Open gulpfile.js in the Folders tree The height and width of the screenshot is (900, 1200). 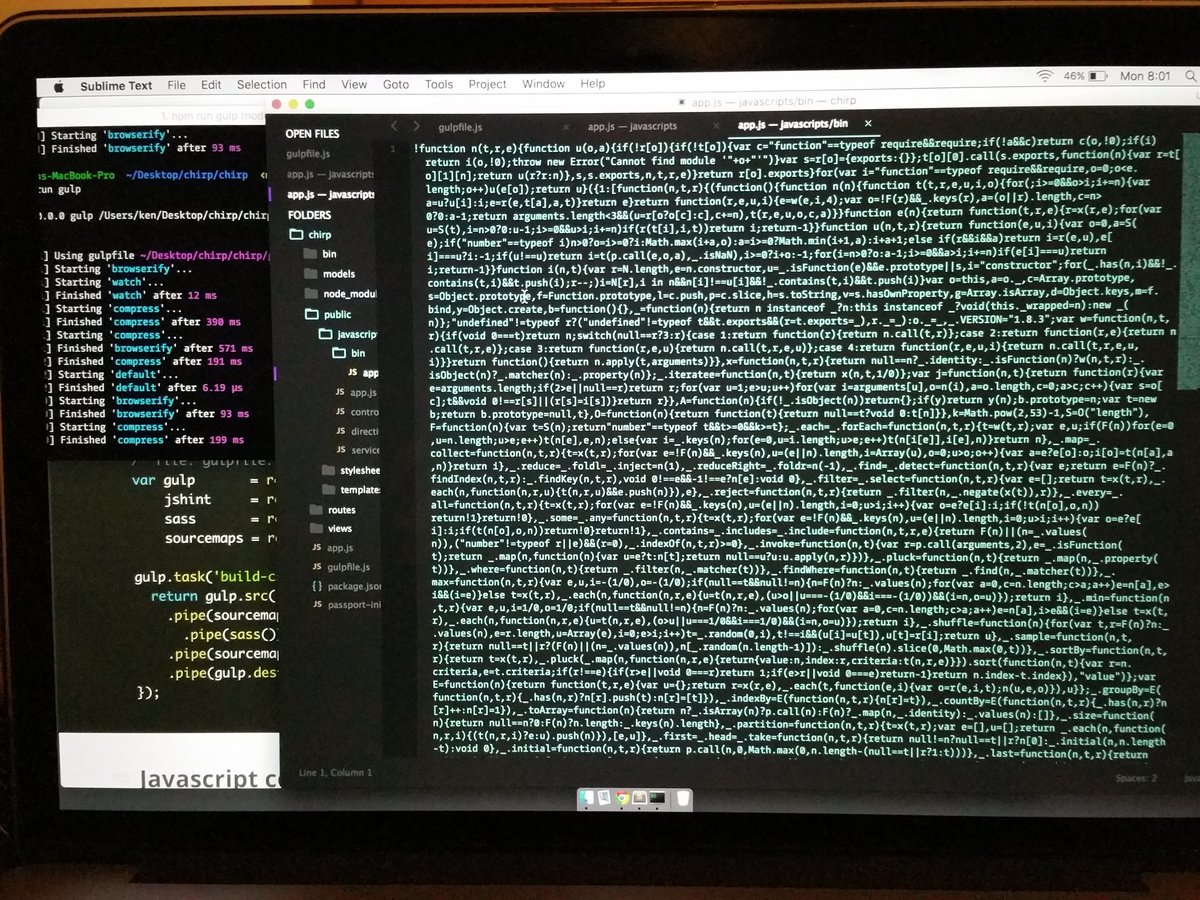tap(341, 567)
